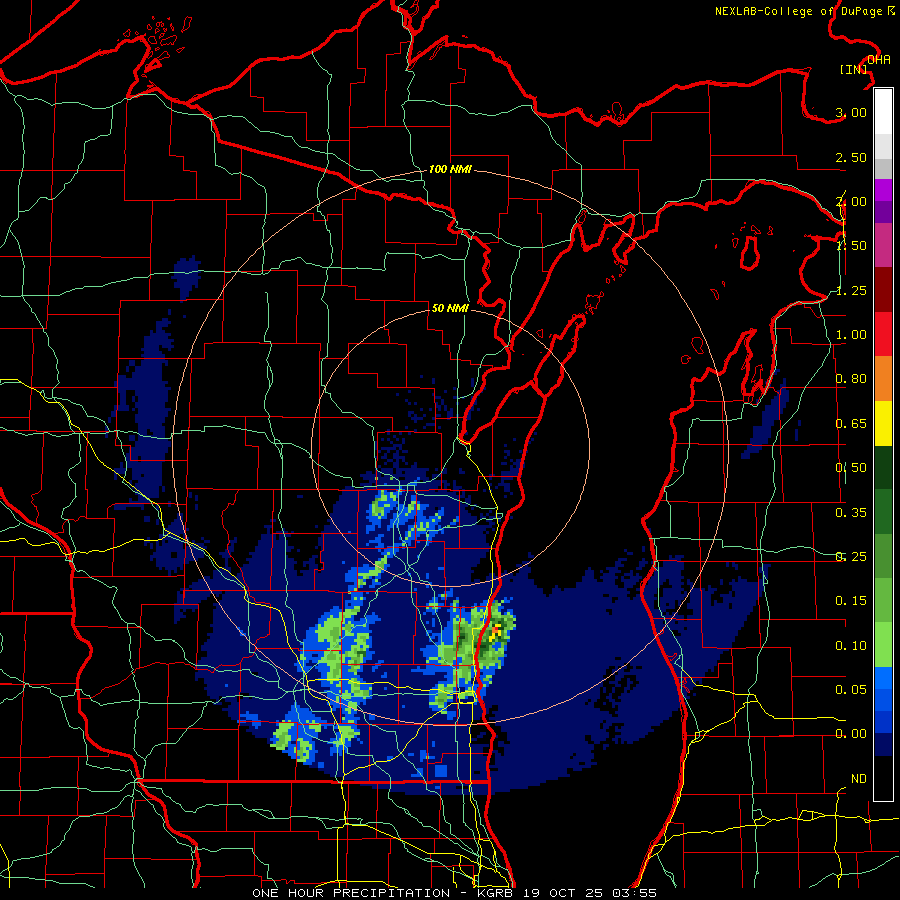900x900 pixels.
Task: Click the '1.25' scale label
Action: tap(851, 290)
